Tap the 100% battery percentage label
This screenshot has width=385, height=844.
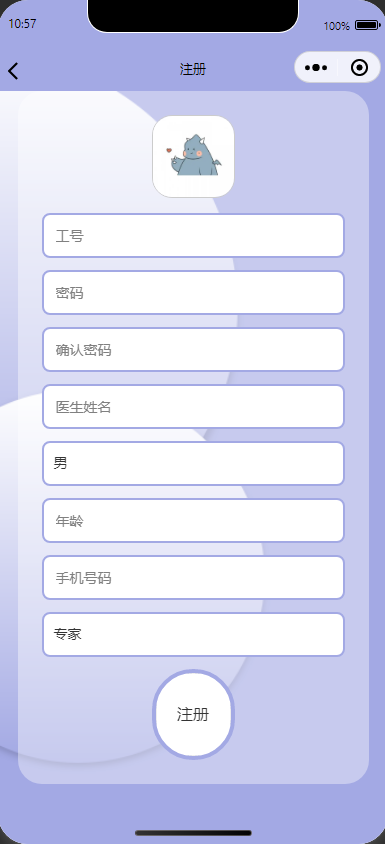pos(337,26)
